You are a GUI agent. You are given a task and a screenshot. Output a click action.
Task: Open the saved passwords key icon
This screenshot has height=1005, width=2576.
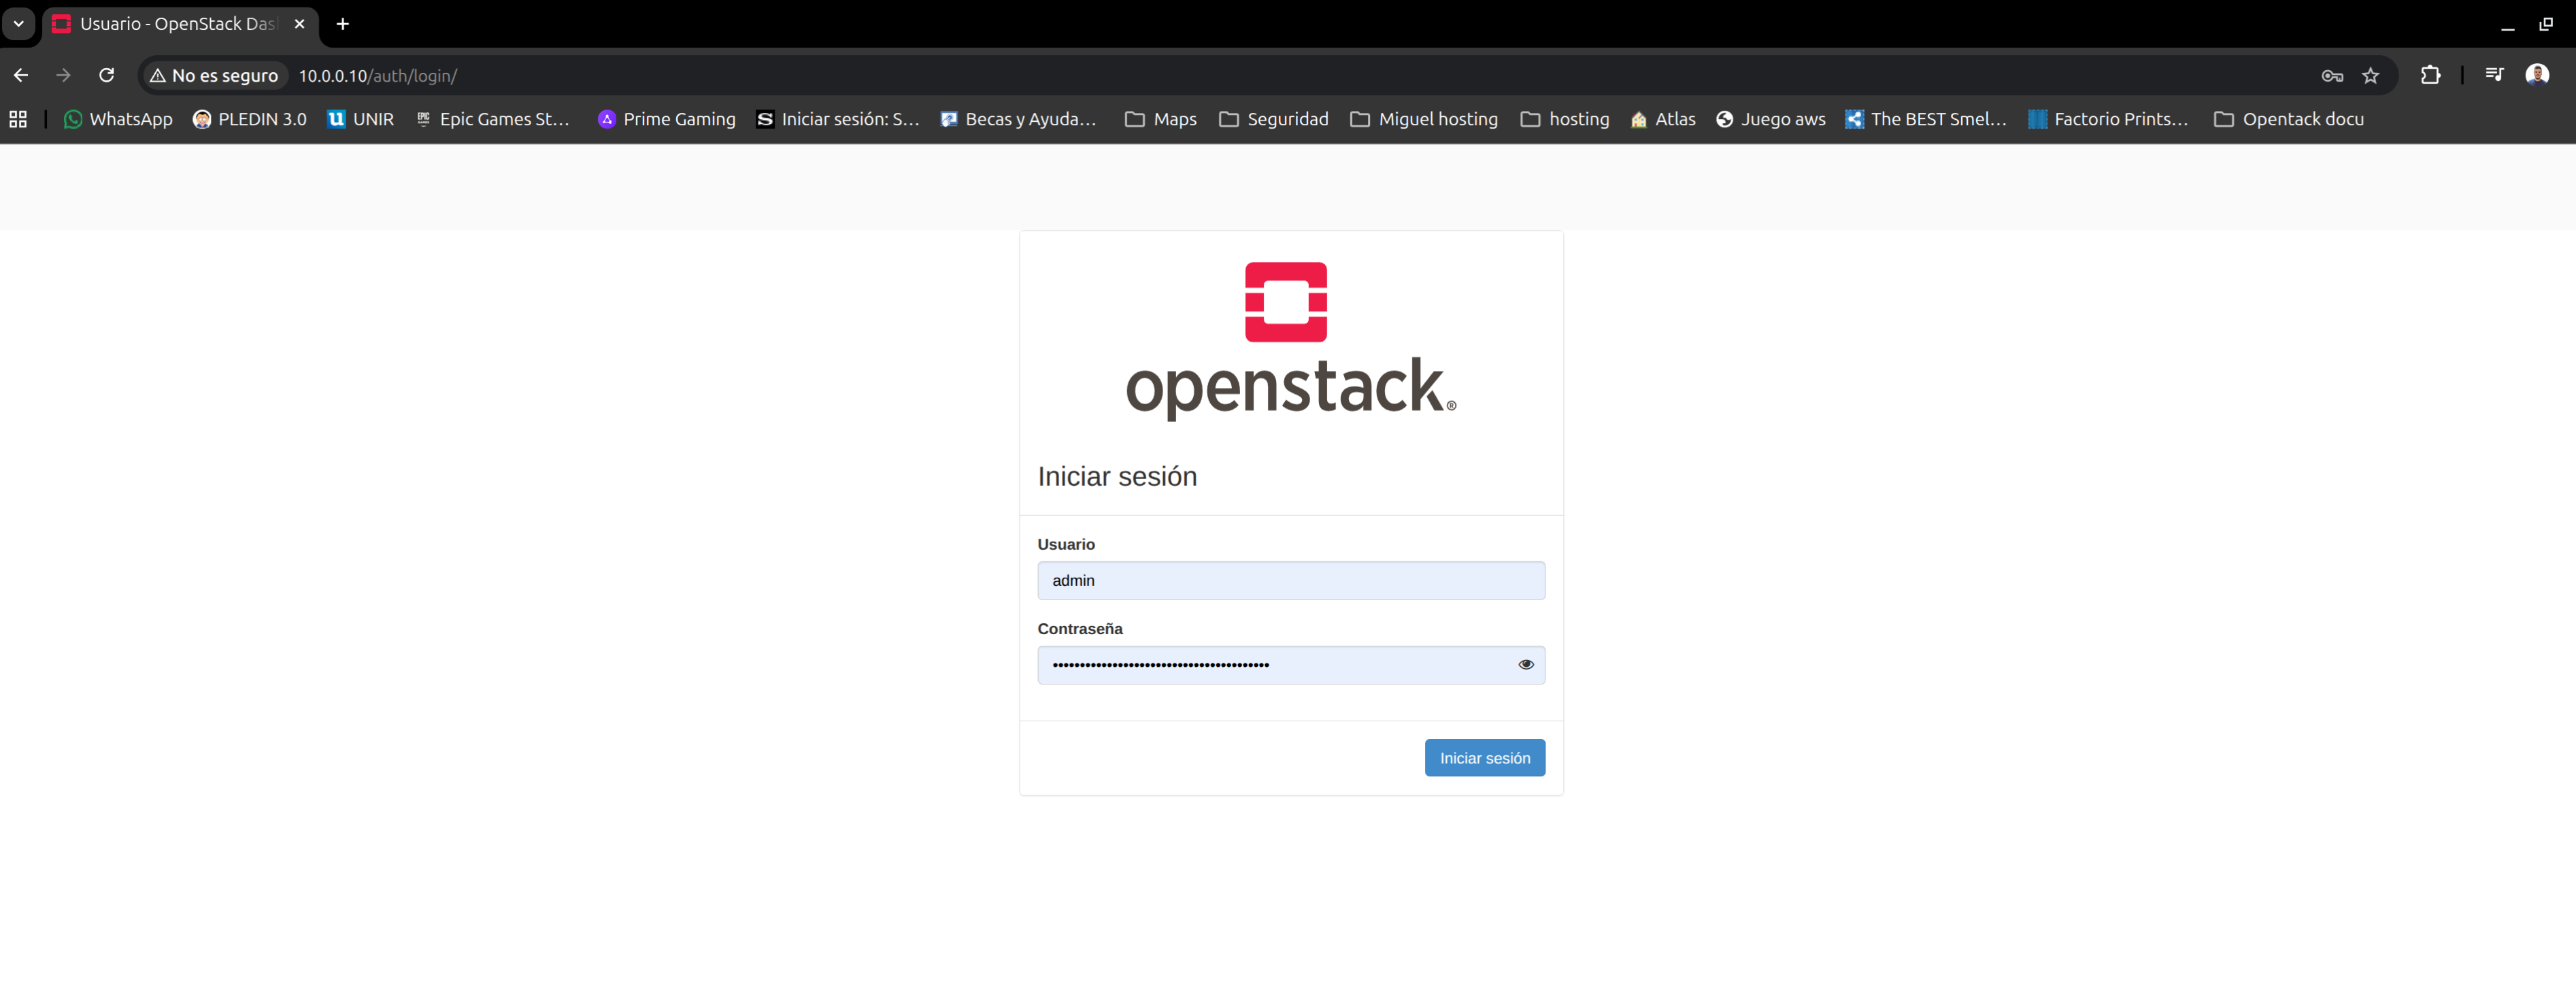2332,76
